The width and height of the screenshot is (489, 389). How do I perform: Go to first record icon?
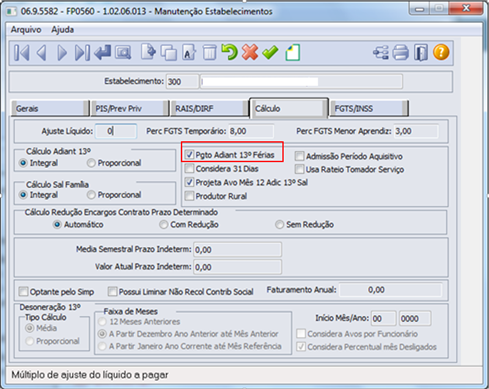(x=22, y=53)
